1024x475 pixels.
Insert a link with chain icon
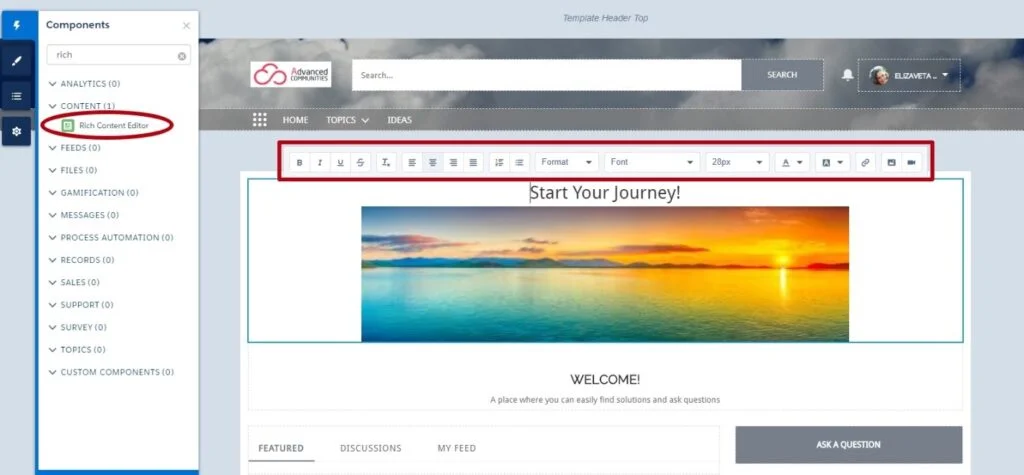click(x=865, y=162)
